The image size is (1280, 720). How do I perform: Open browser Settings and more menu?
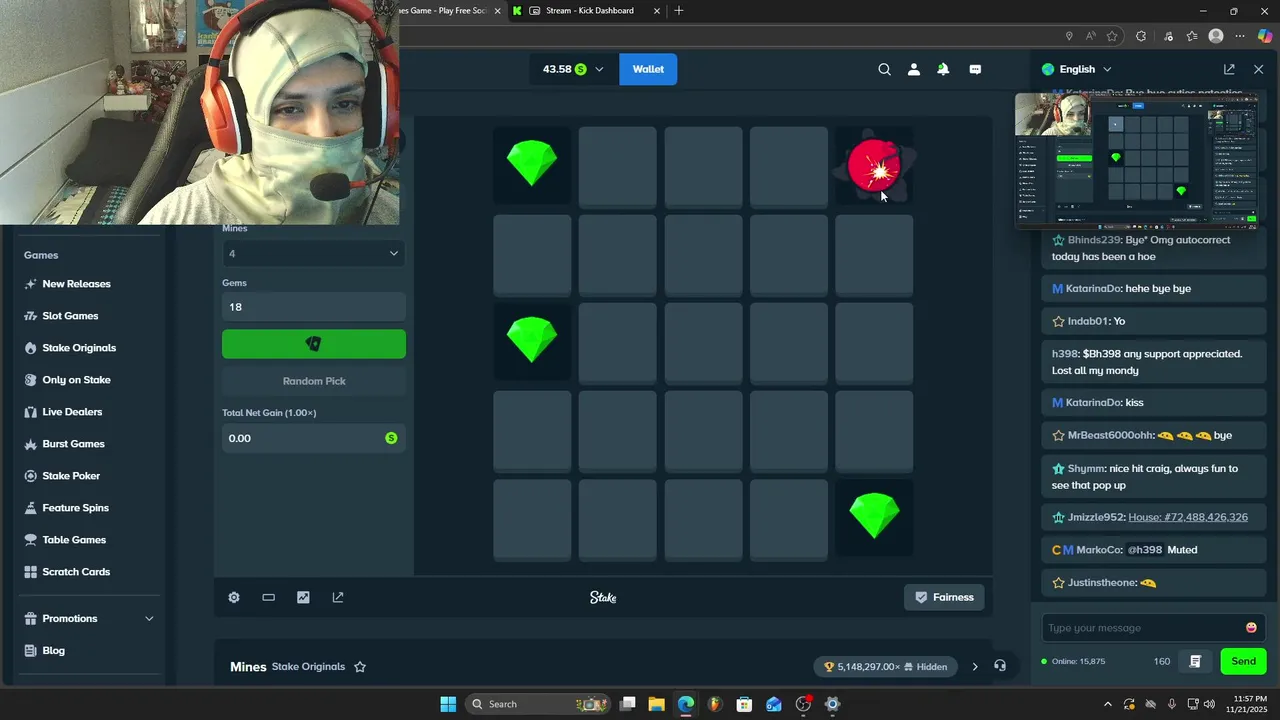tap(1240, 36)
